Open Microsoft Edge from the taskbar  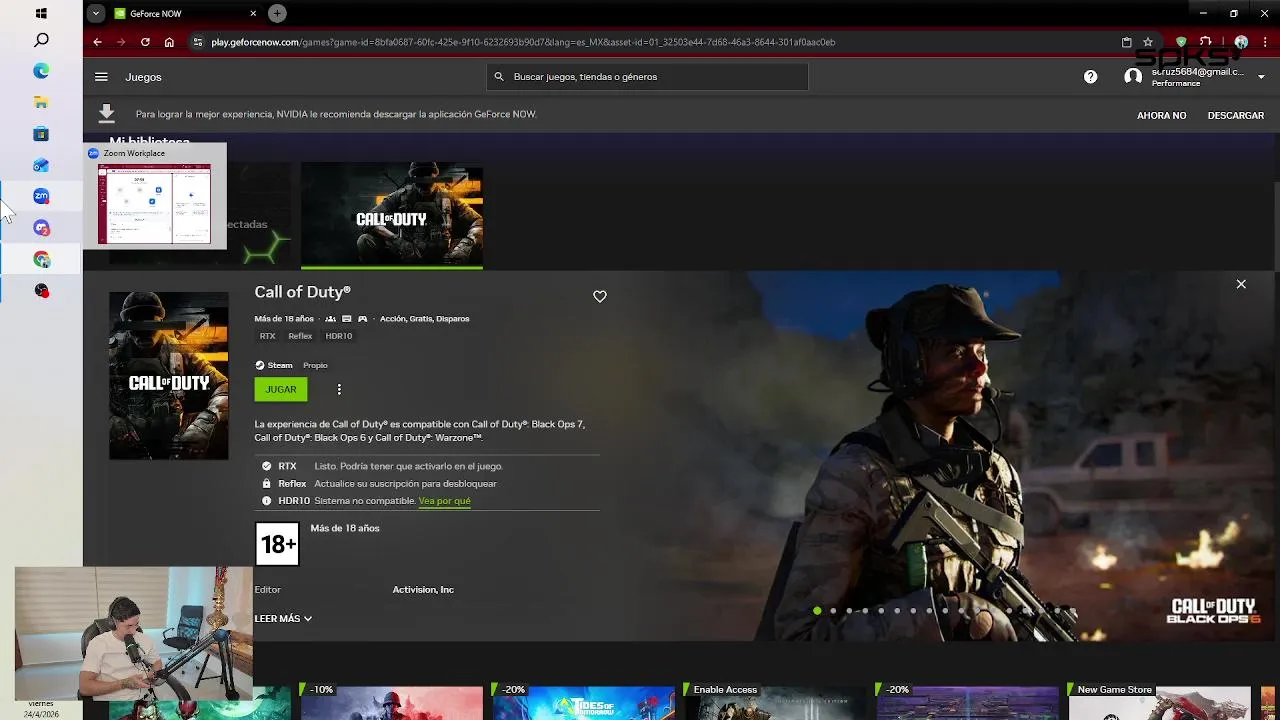coord(41,71)
